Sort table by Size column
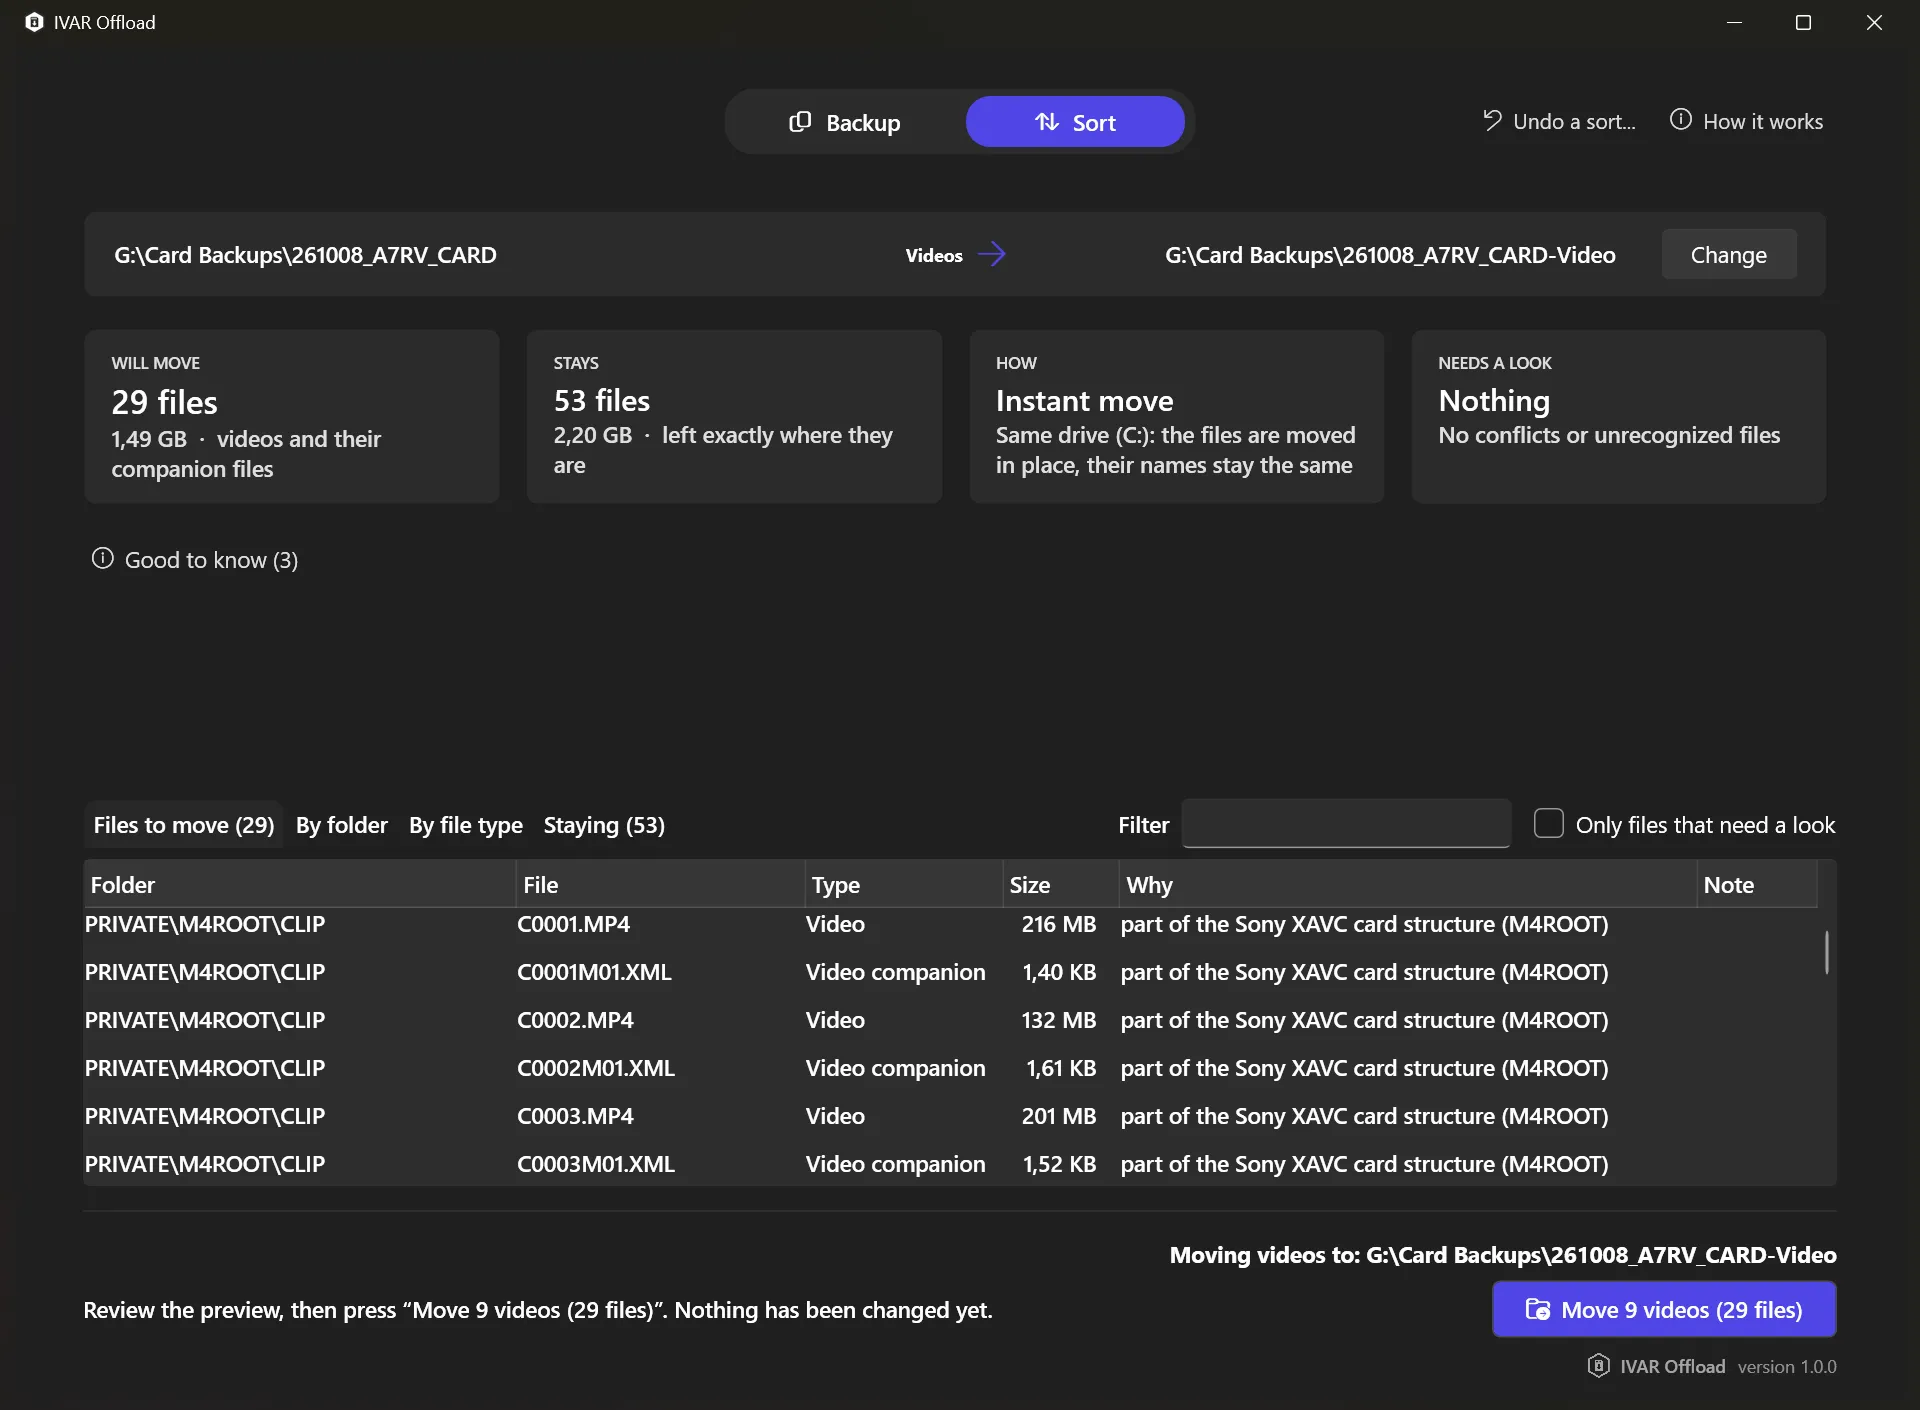This screenshot has width=1920, height=1410. click(x=1061, y=885)
